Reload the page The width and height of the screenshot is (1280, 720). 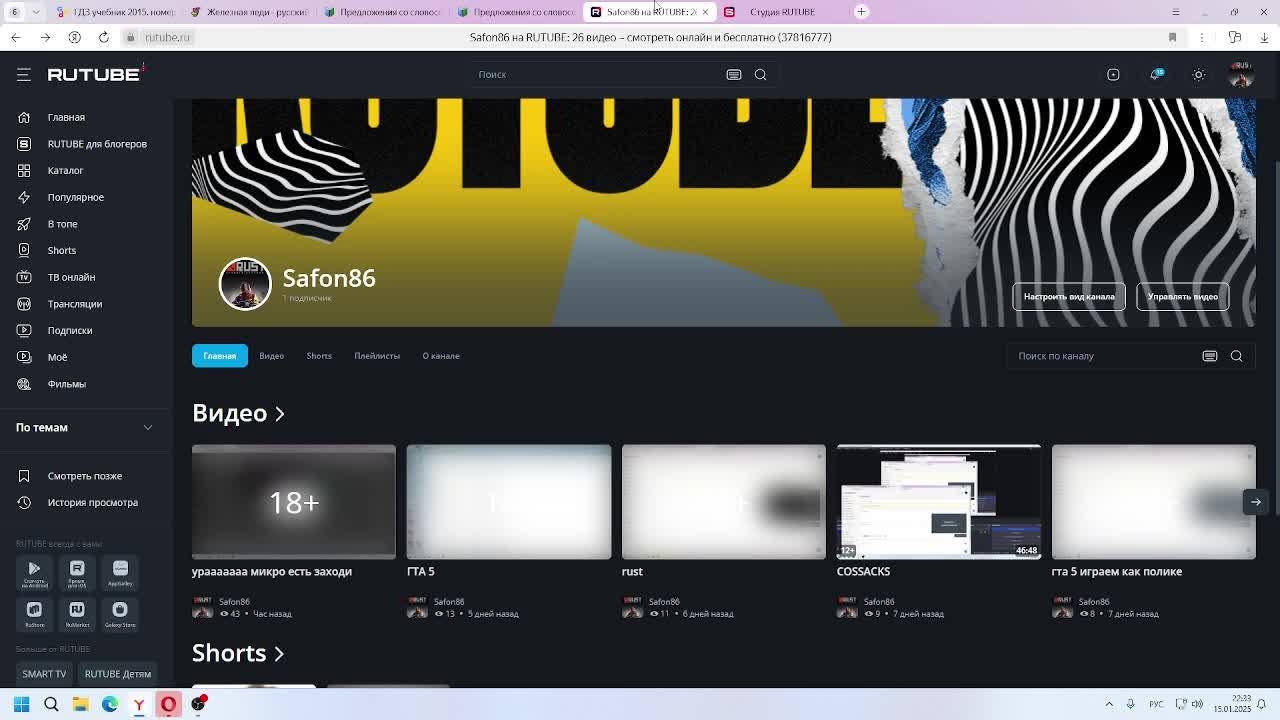click(104, 37)
